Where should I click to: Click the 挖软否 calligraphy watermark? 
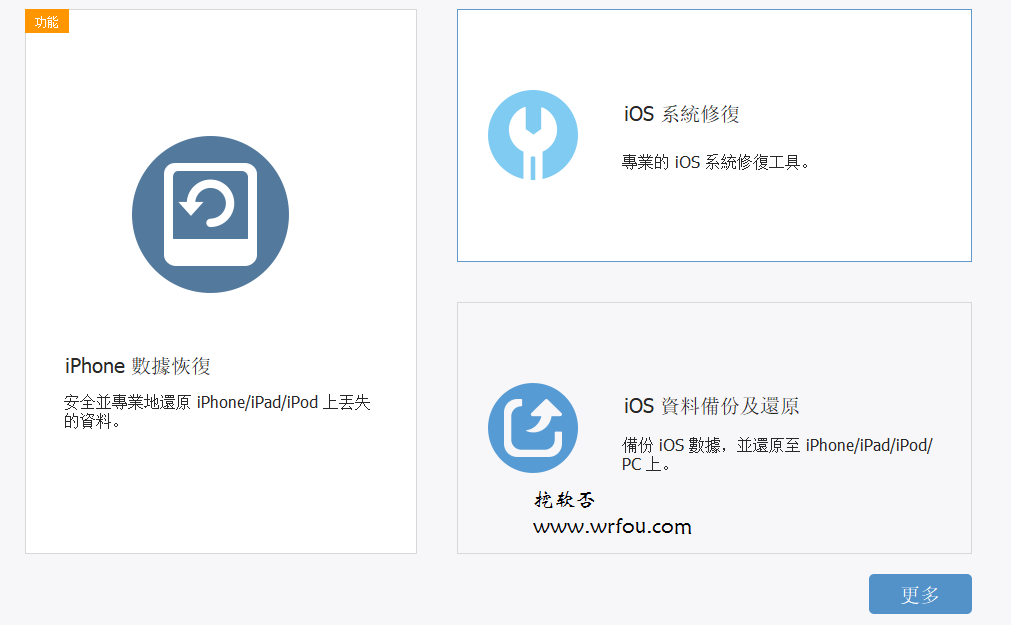point(564,500)
